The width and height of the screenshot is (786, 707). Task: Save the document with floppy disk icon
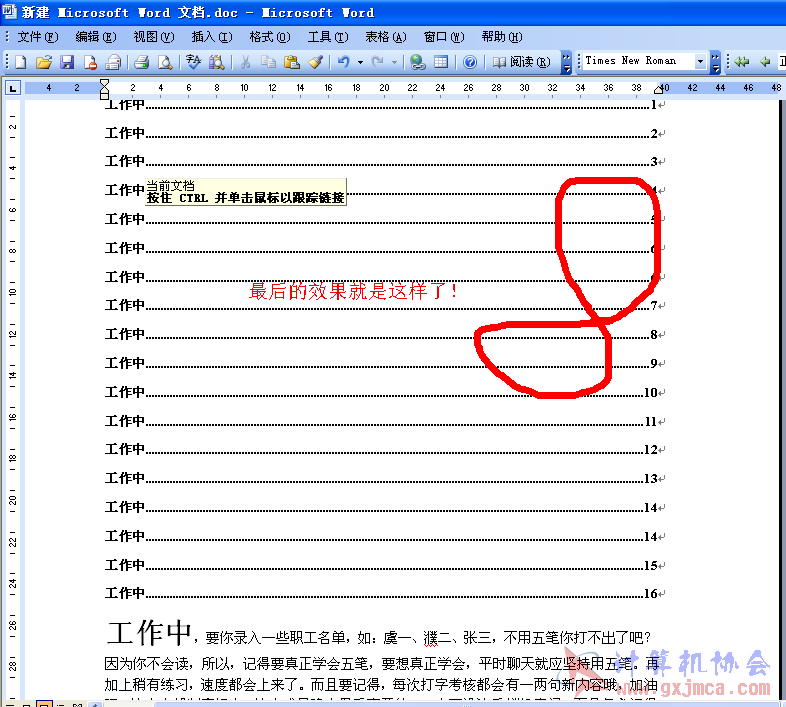tap(67, 62)
